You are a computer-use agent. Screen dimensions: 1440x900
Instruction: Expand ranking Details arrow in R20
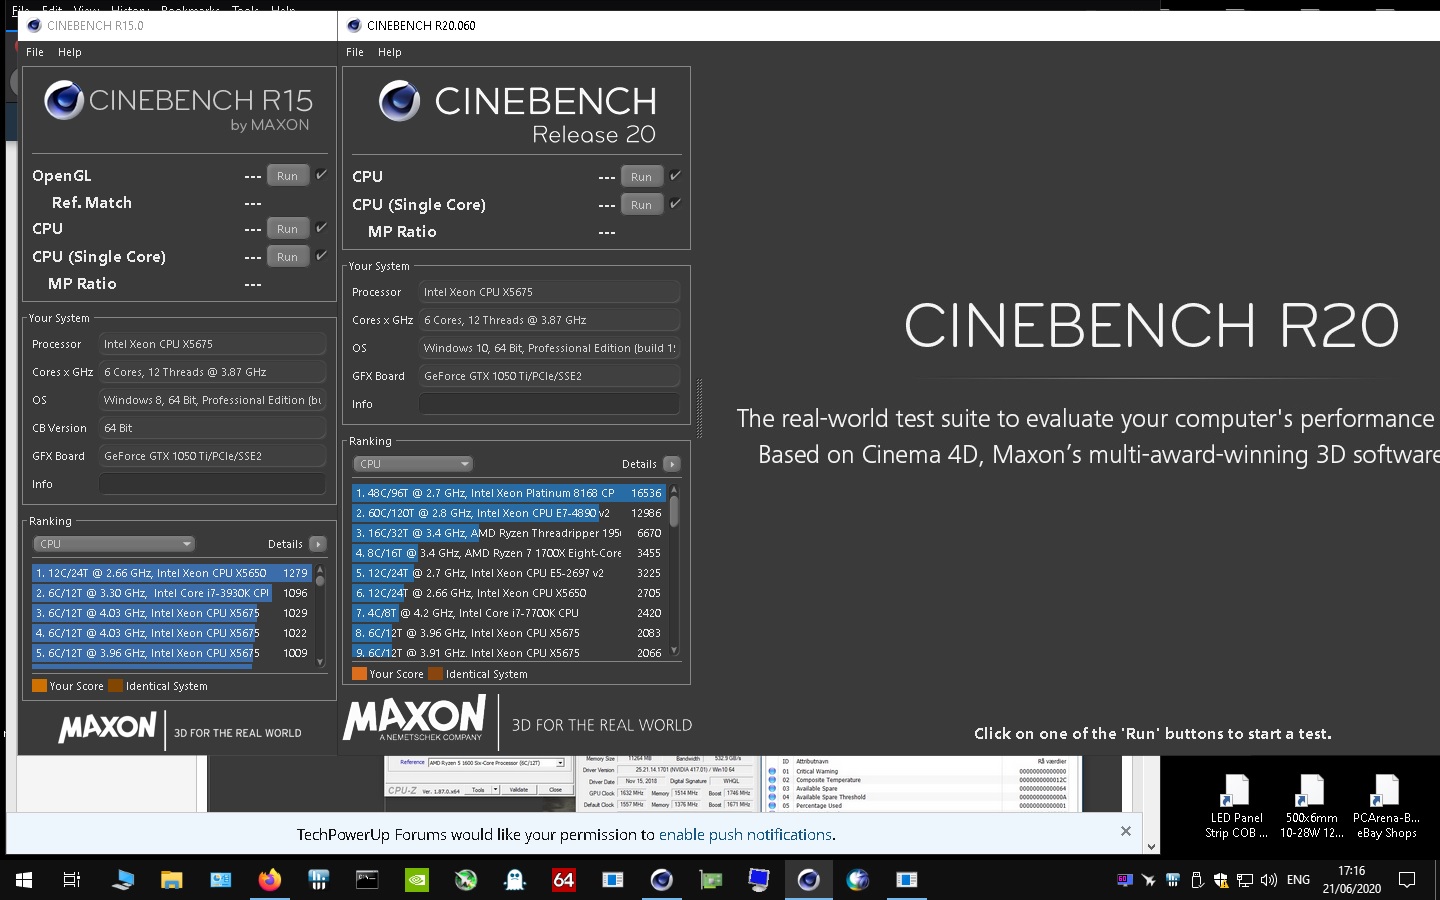(672, 464)
